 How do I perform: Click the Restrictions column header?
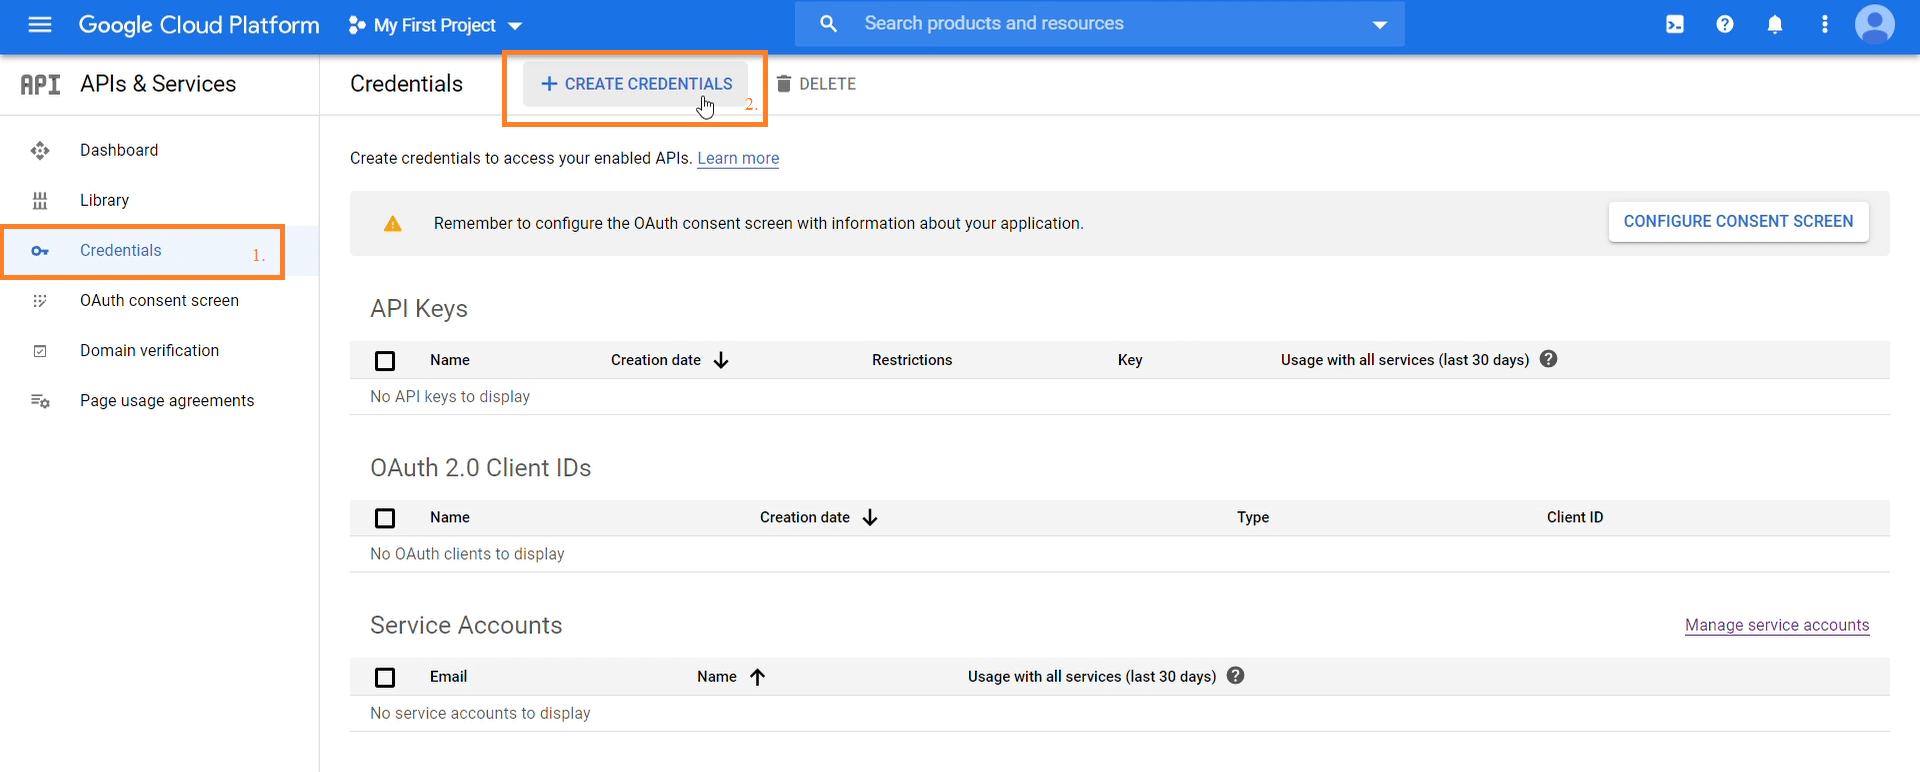(912, 360)
